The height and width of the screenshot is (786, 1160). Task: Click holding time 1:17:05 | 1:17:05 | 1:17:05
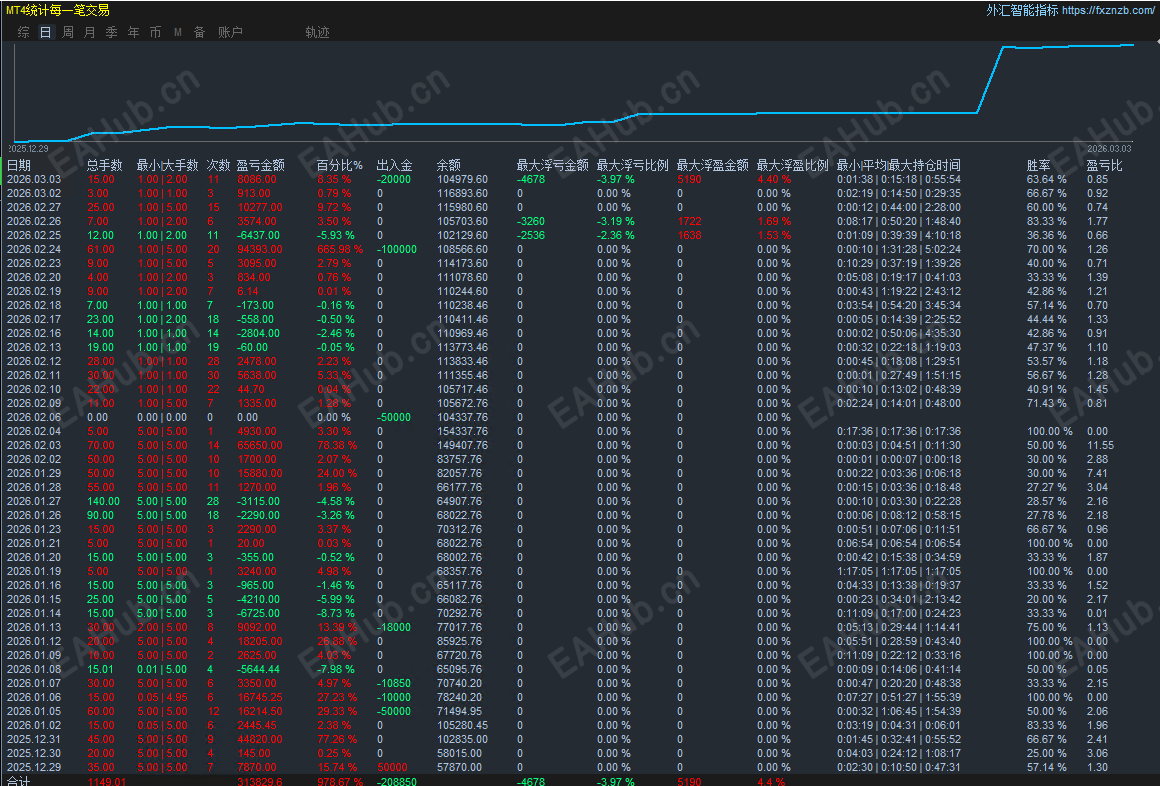pos(899,571)
